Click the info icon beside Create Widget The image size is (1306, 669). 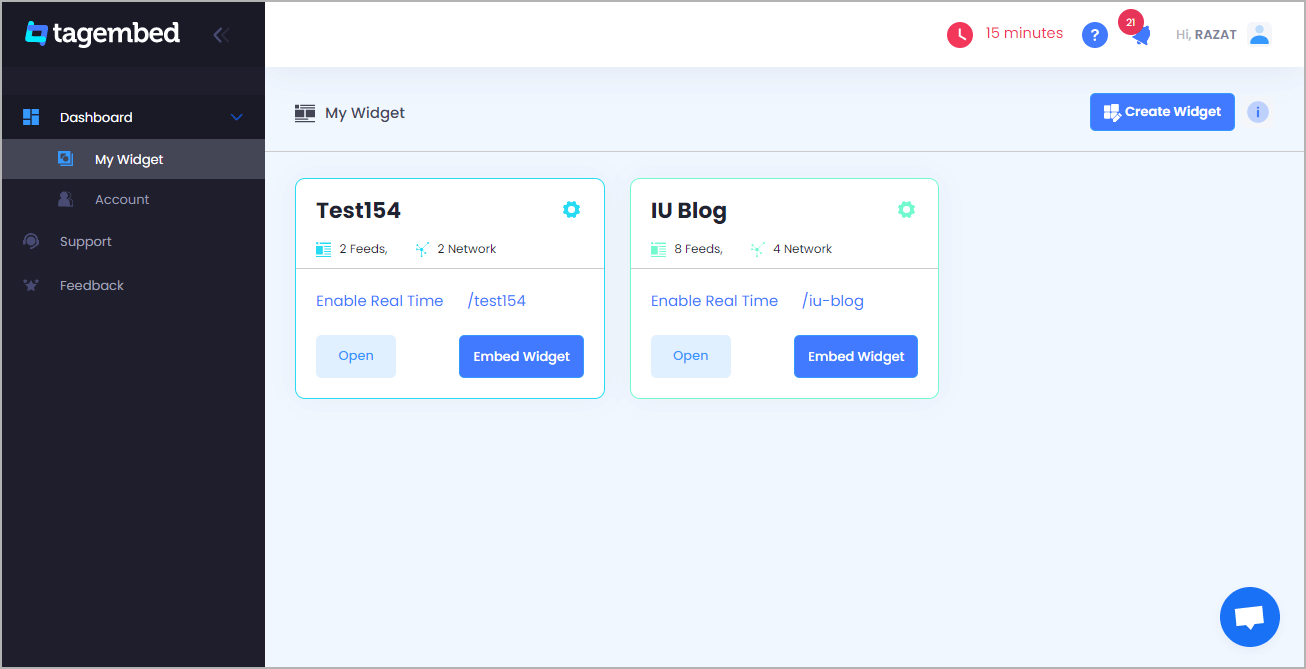1258,112
